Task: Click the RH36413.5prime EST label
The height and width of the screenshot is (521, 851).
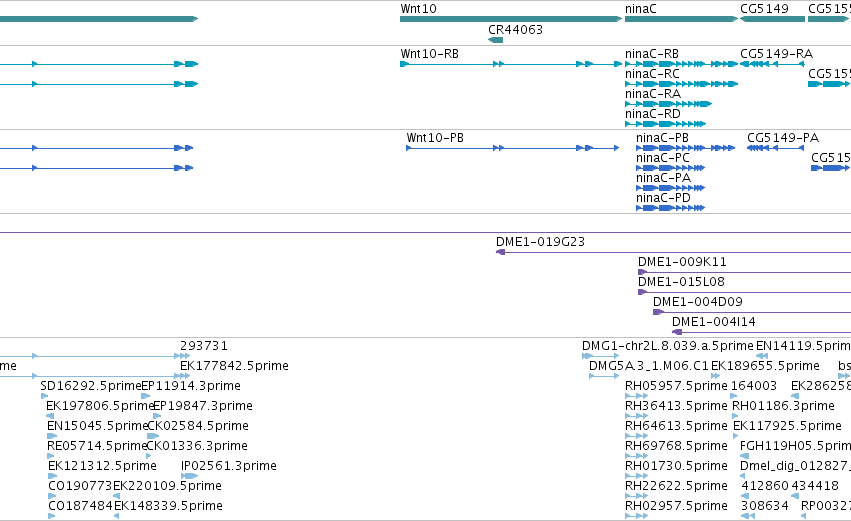Action: 676,406
